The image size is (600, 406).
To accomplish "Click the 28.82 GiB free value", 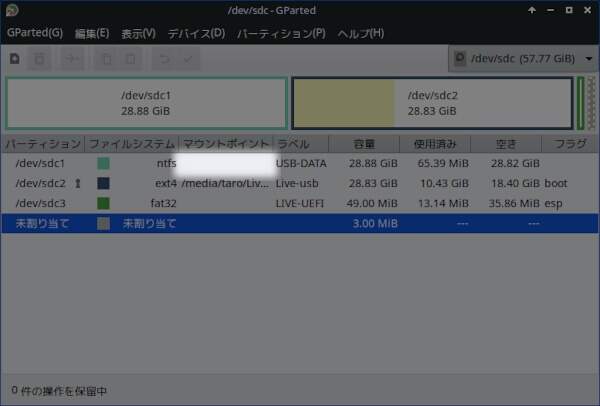I will (515, 163).
